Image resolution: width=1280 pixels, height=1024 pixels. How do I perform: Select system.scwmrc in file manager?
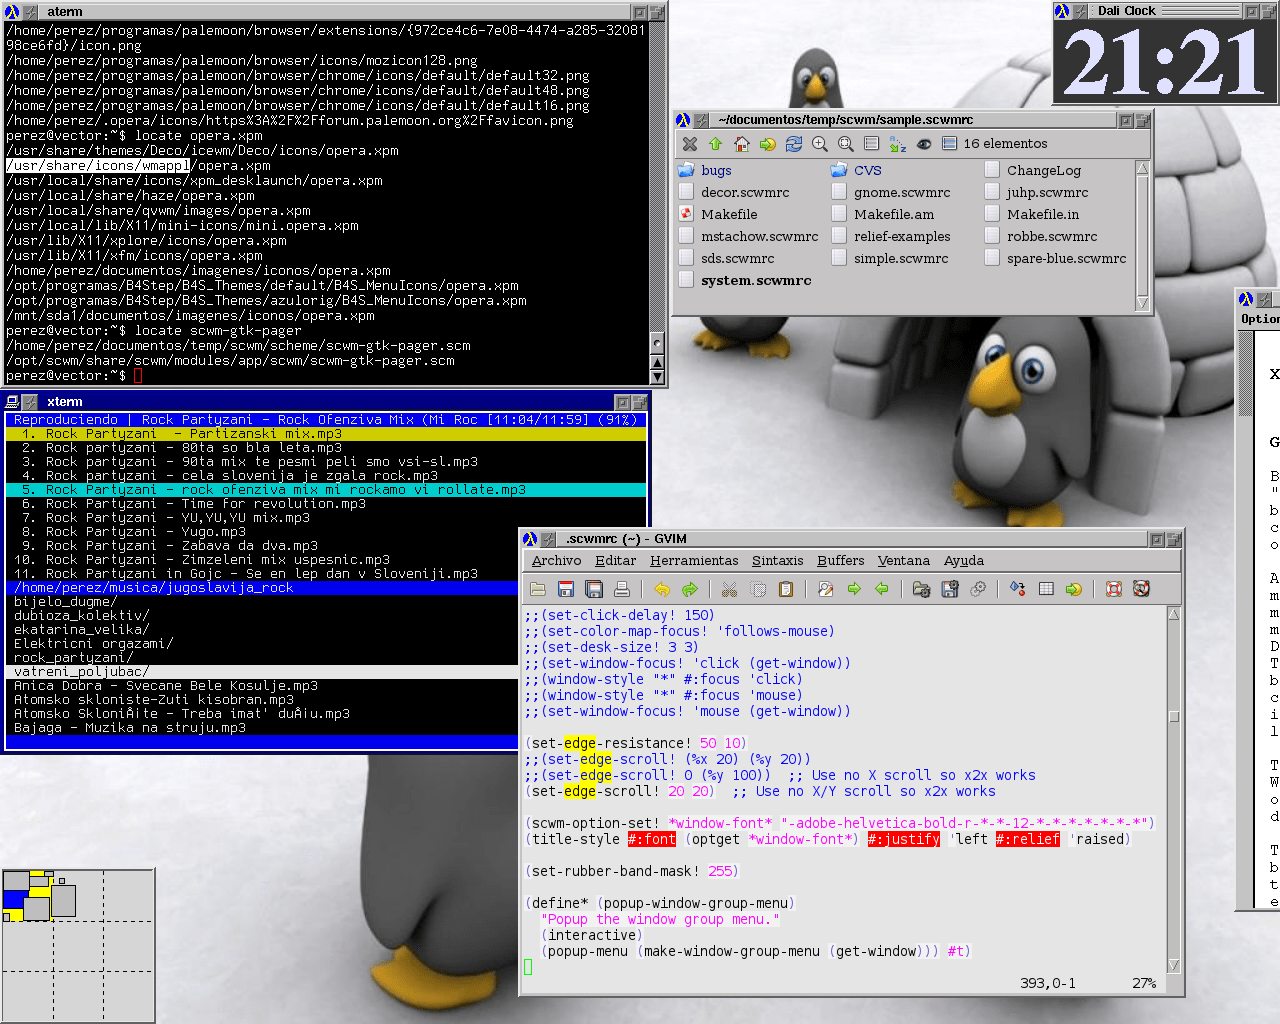pyautogui.click(x=745, y=281)
